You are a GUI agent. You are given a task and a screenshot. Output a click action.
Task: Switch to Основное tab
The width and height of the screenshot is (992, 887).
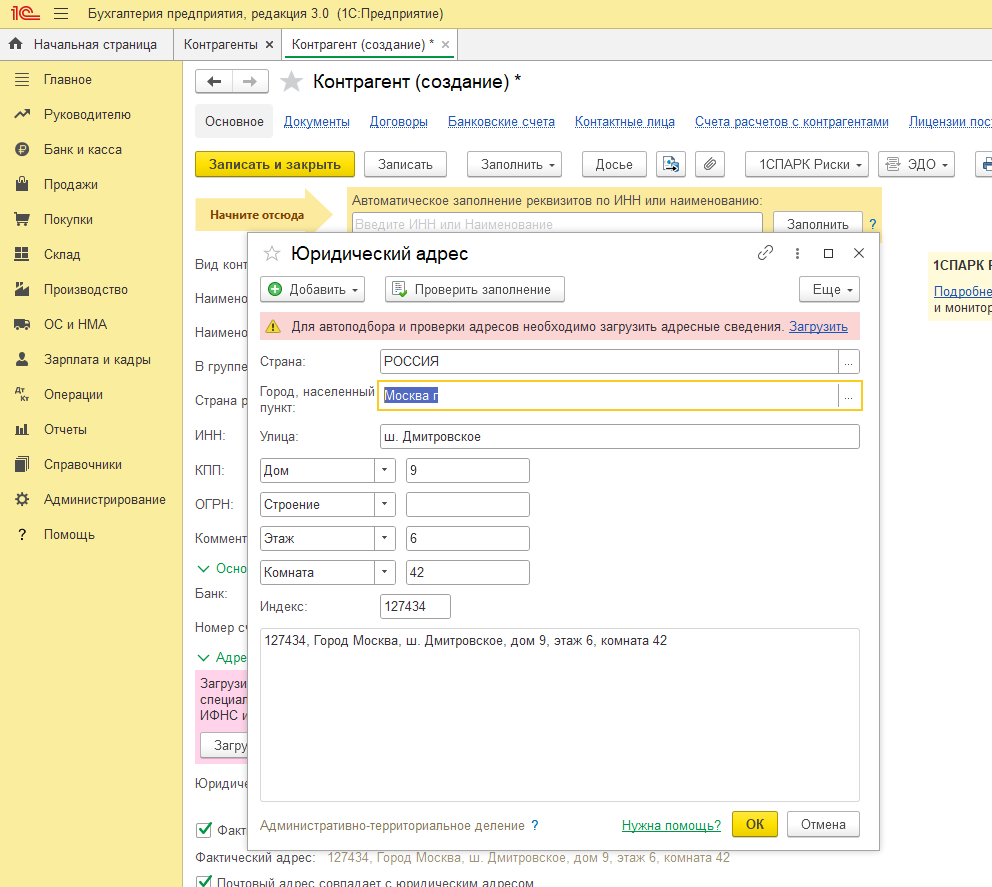click(x=234, y=121)
